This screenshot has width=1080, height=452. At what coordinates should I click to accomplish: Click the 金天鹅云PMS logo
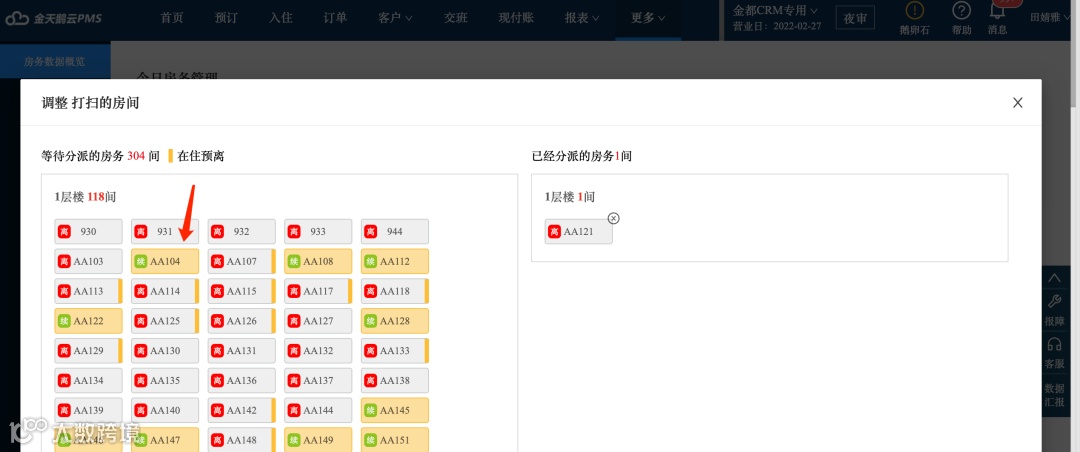pyautogui.click(x=54, y=18)
